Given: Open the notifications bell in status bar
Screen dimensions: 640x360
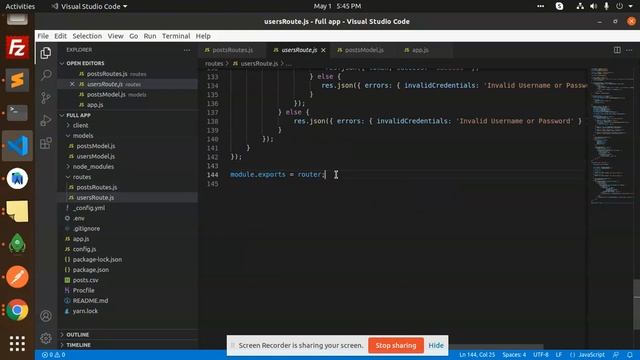Looking at the screenshot, I should [x=630, y=355].
